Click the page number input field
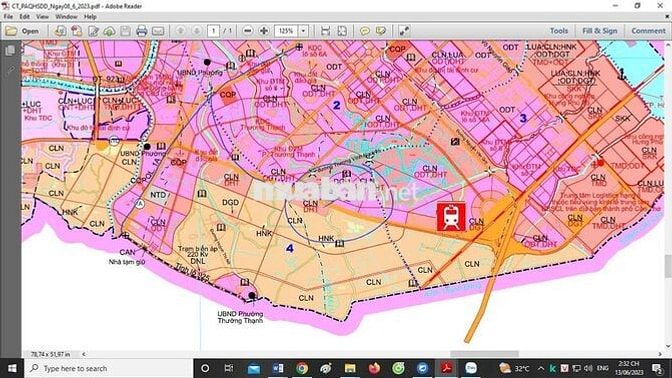This screenshot has height=378, width=672. [x=213, y=31]
